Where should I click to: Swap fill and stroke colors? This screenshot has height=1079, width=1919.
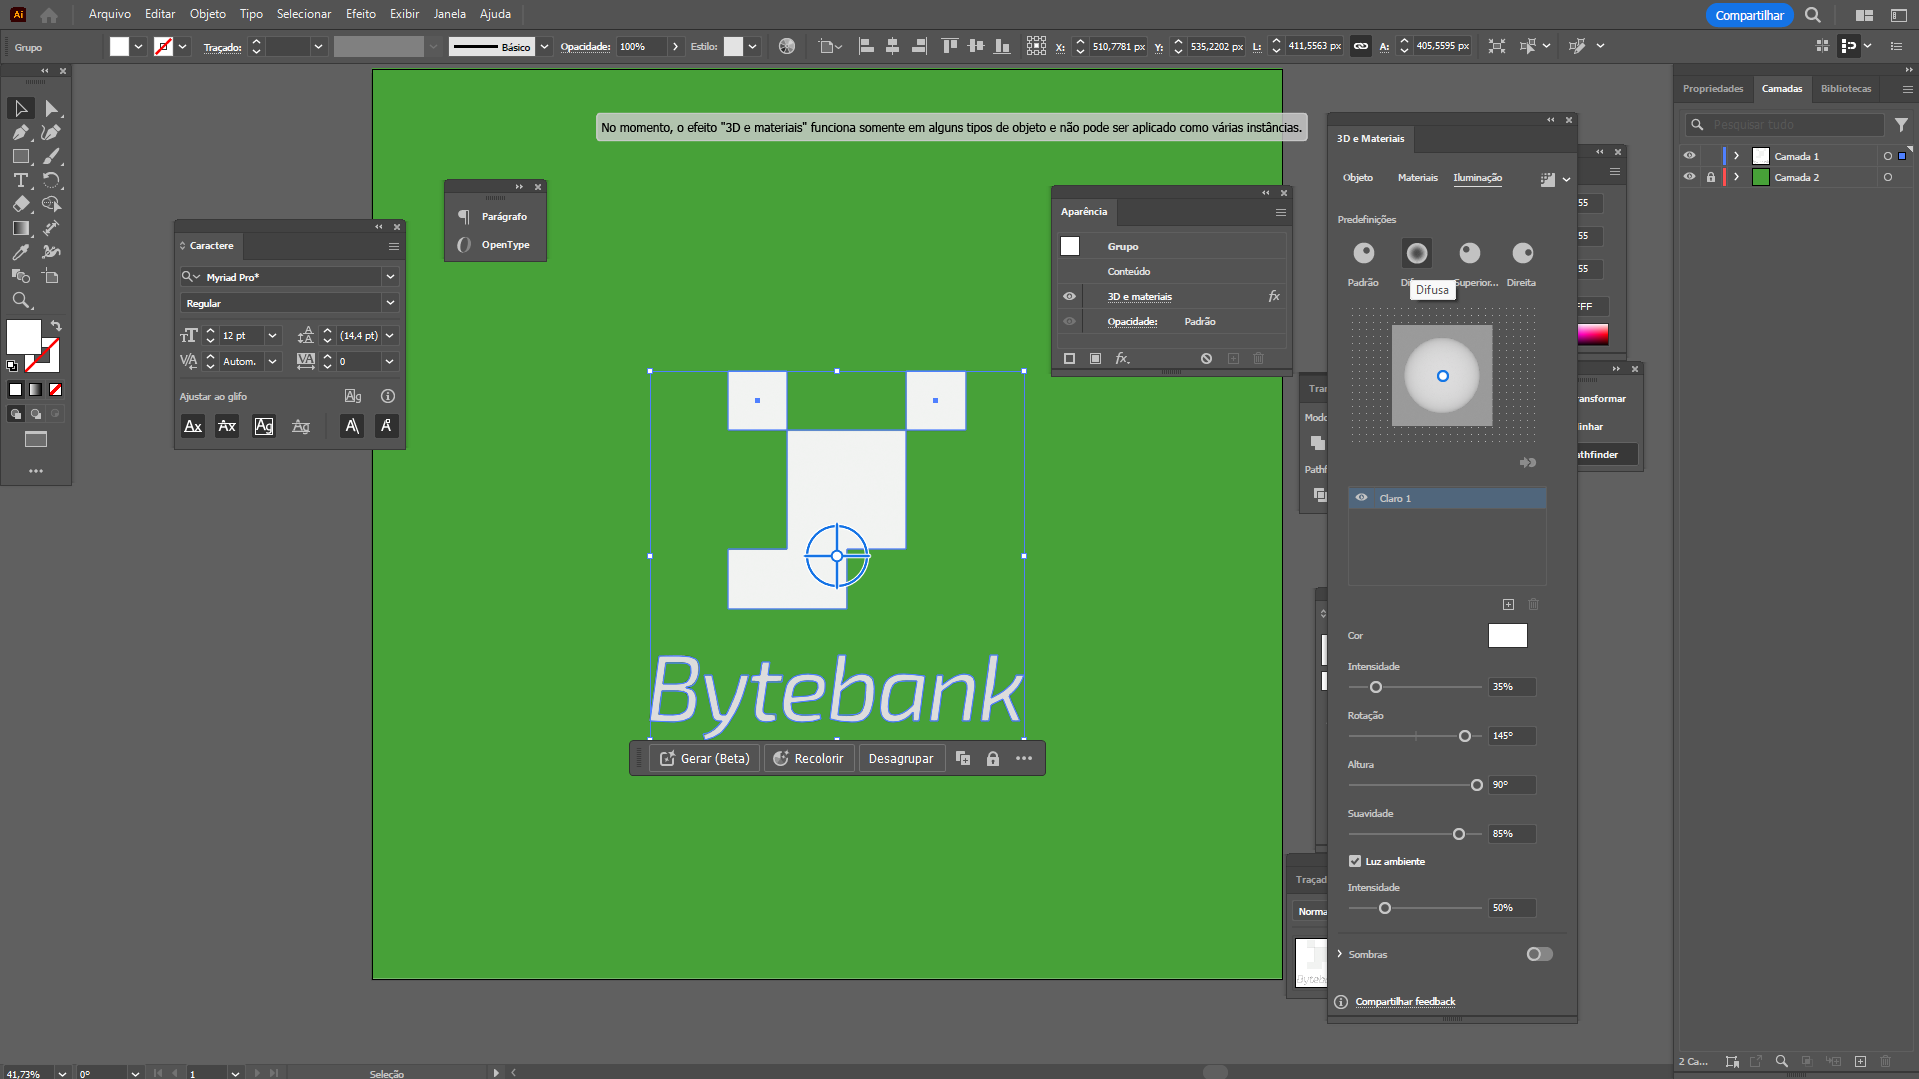(56, 326)
